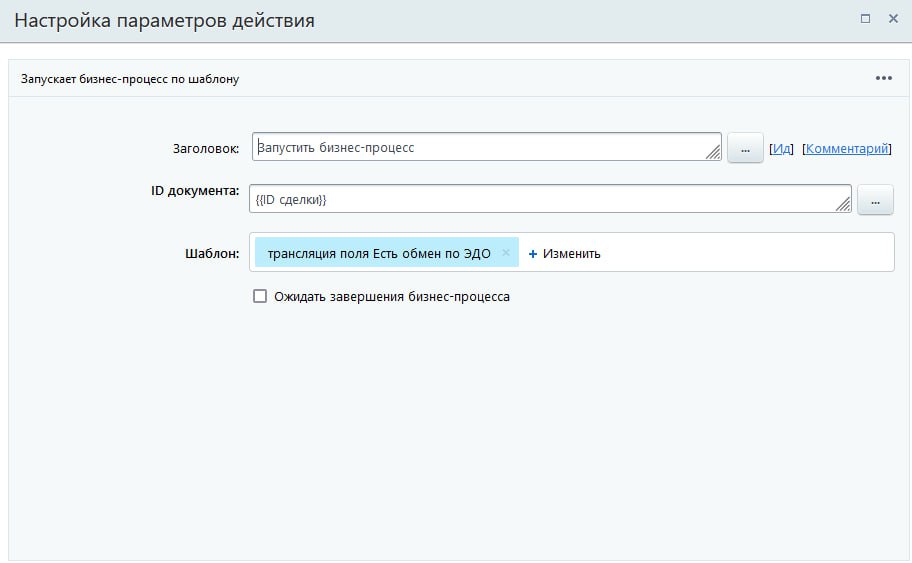Maximize the action settings dialog
The height and width of the screenshot is (563, 912).
[866, 19]
